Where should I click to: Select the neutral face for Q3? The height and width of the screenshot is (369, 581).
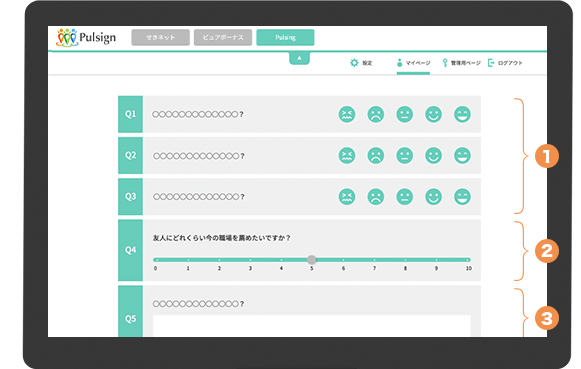point(404,196)
